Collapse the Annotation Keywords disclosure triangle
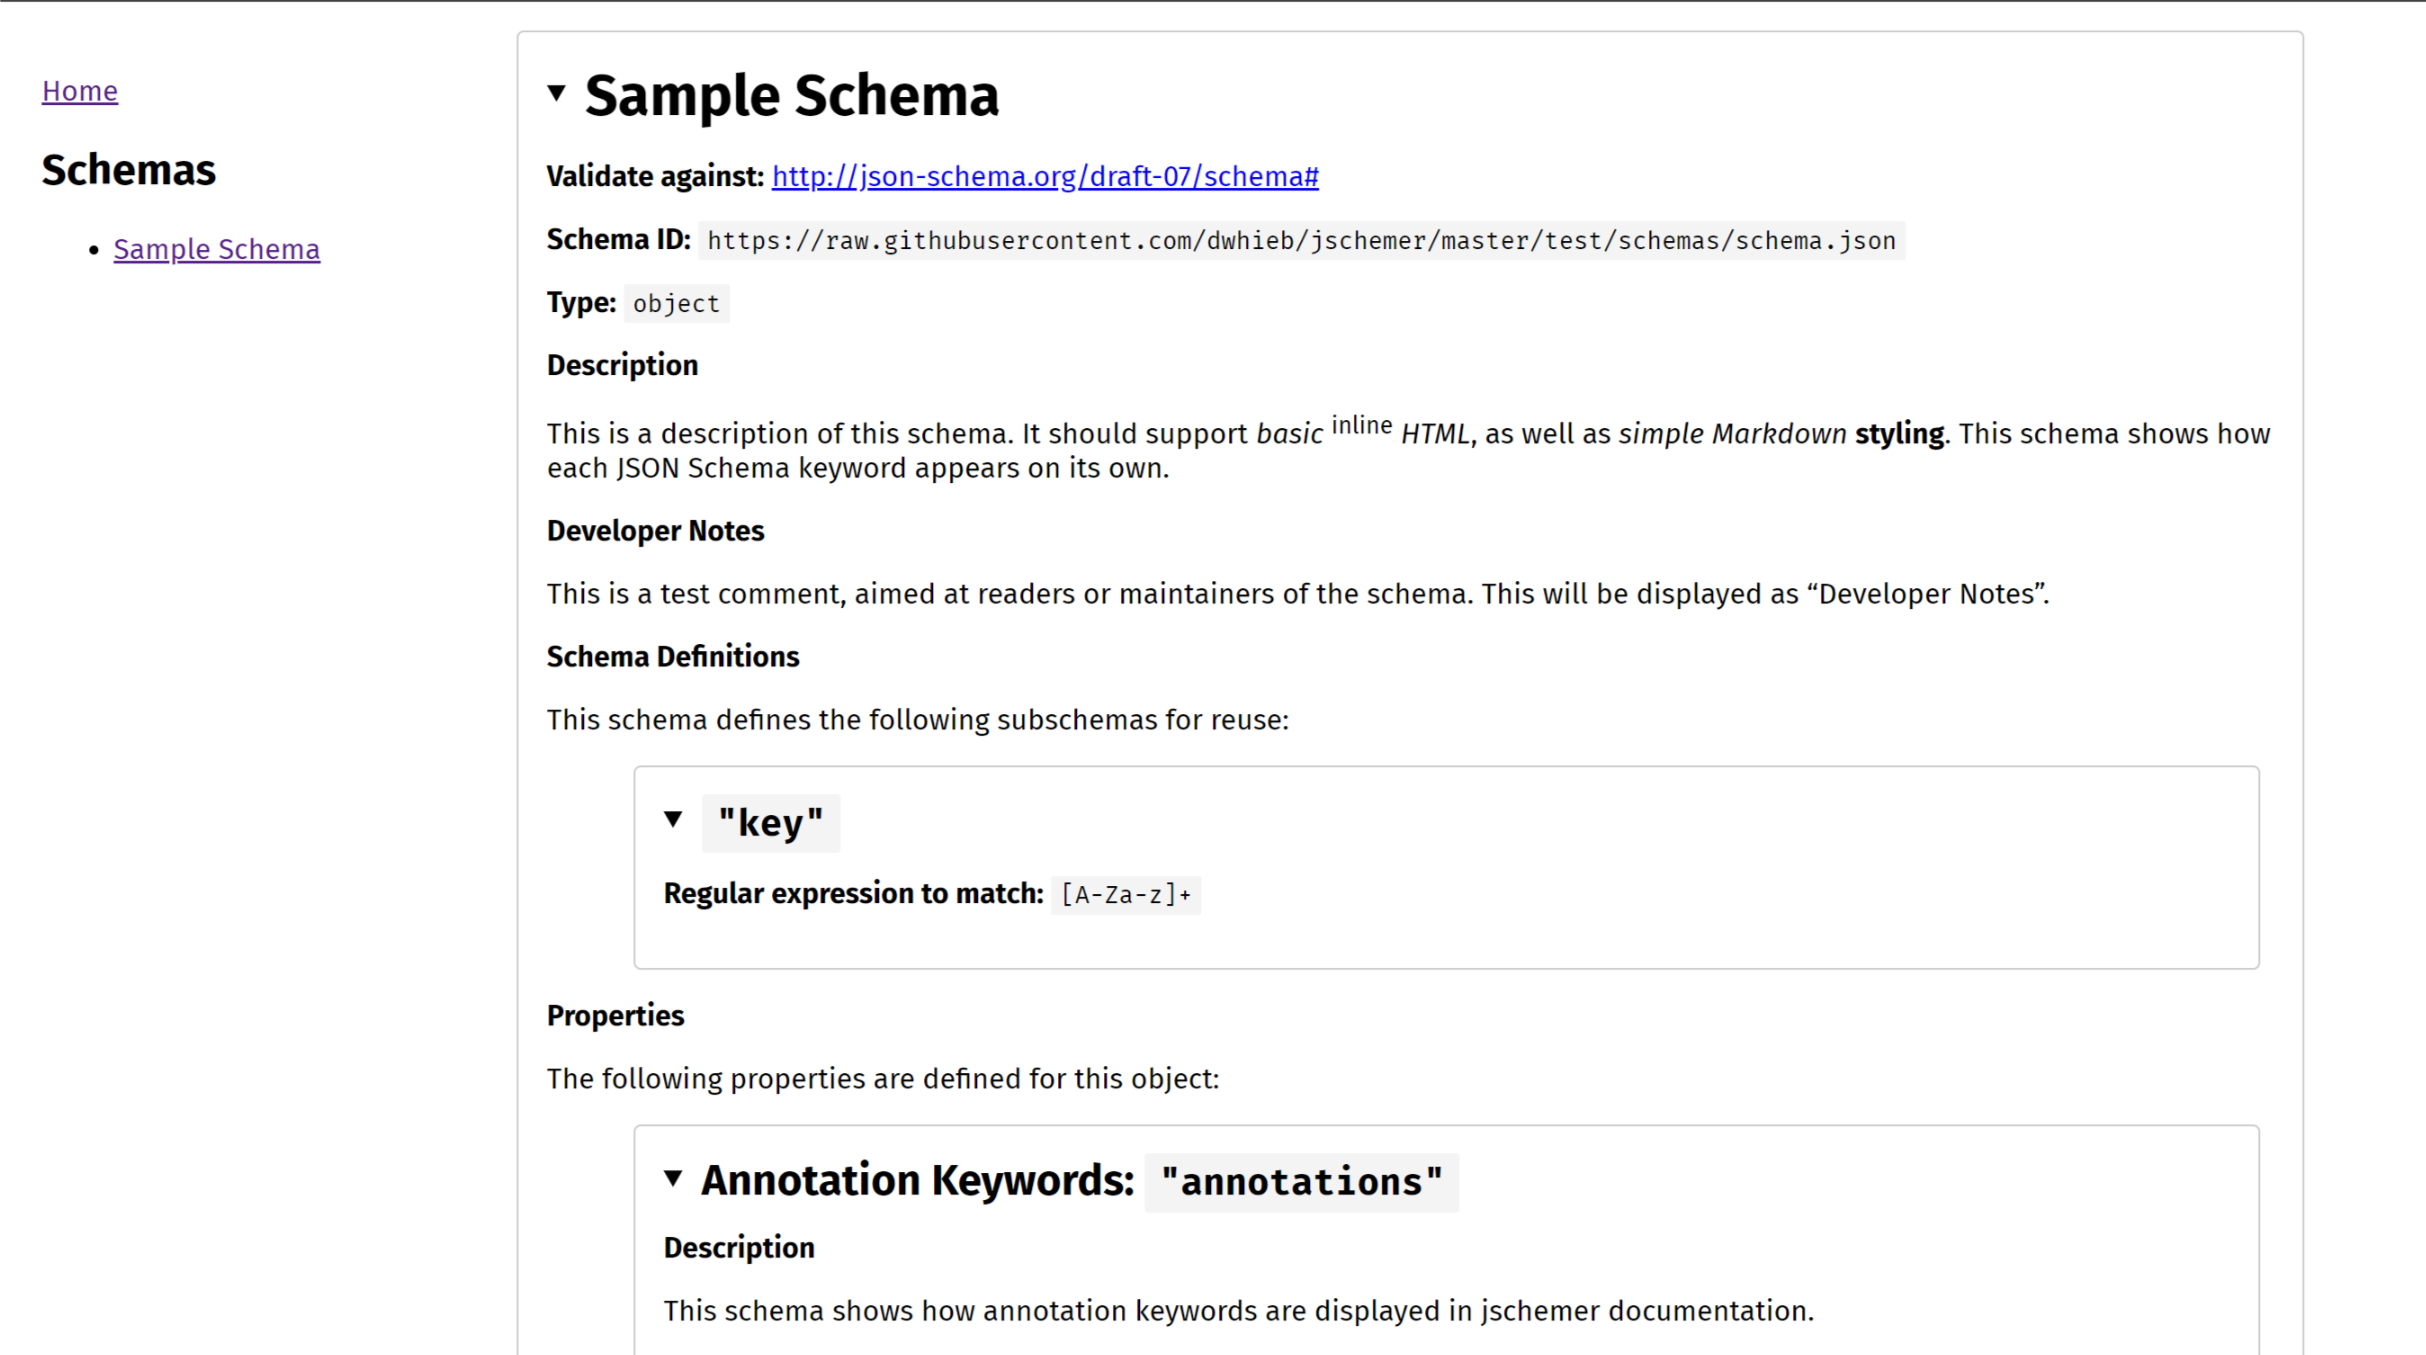 pos(674,1179)
